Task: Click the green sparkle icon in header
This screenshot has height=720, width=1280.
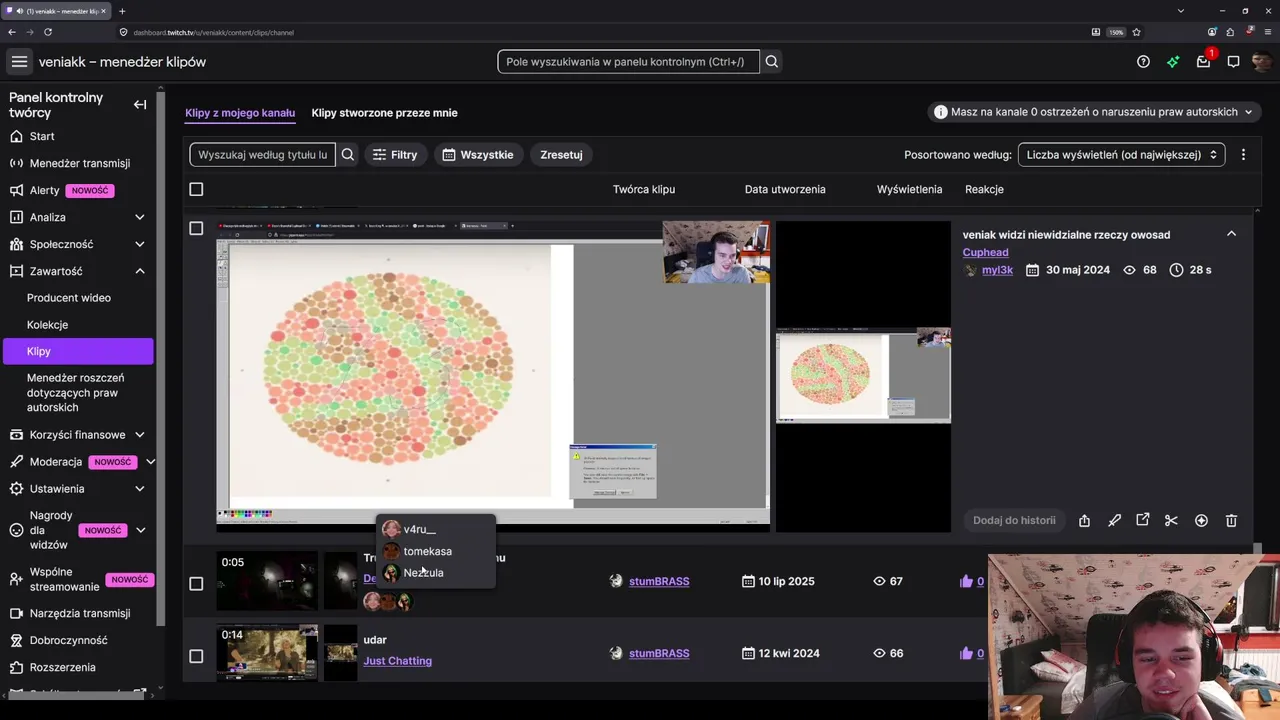Action: (1173, 62)
